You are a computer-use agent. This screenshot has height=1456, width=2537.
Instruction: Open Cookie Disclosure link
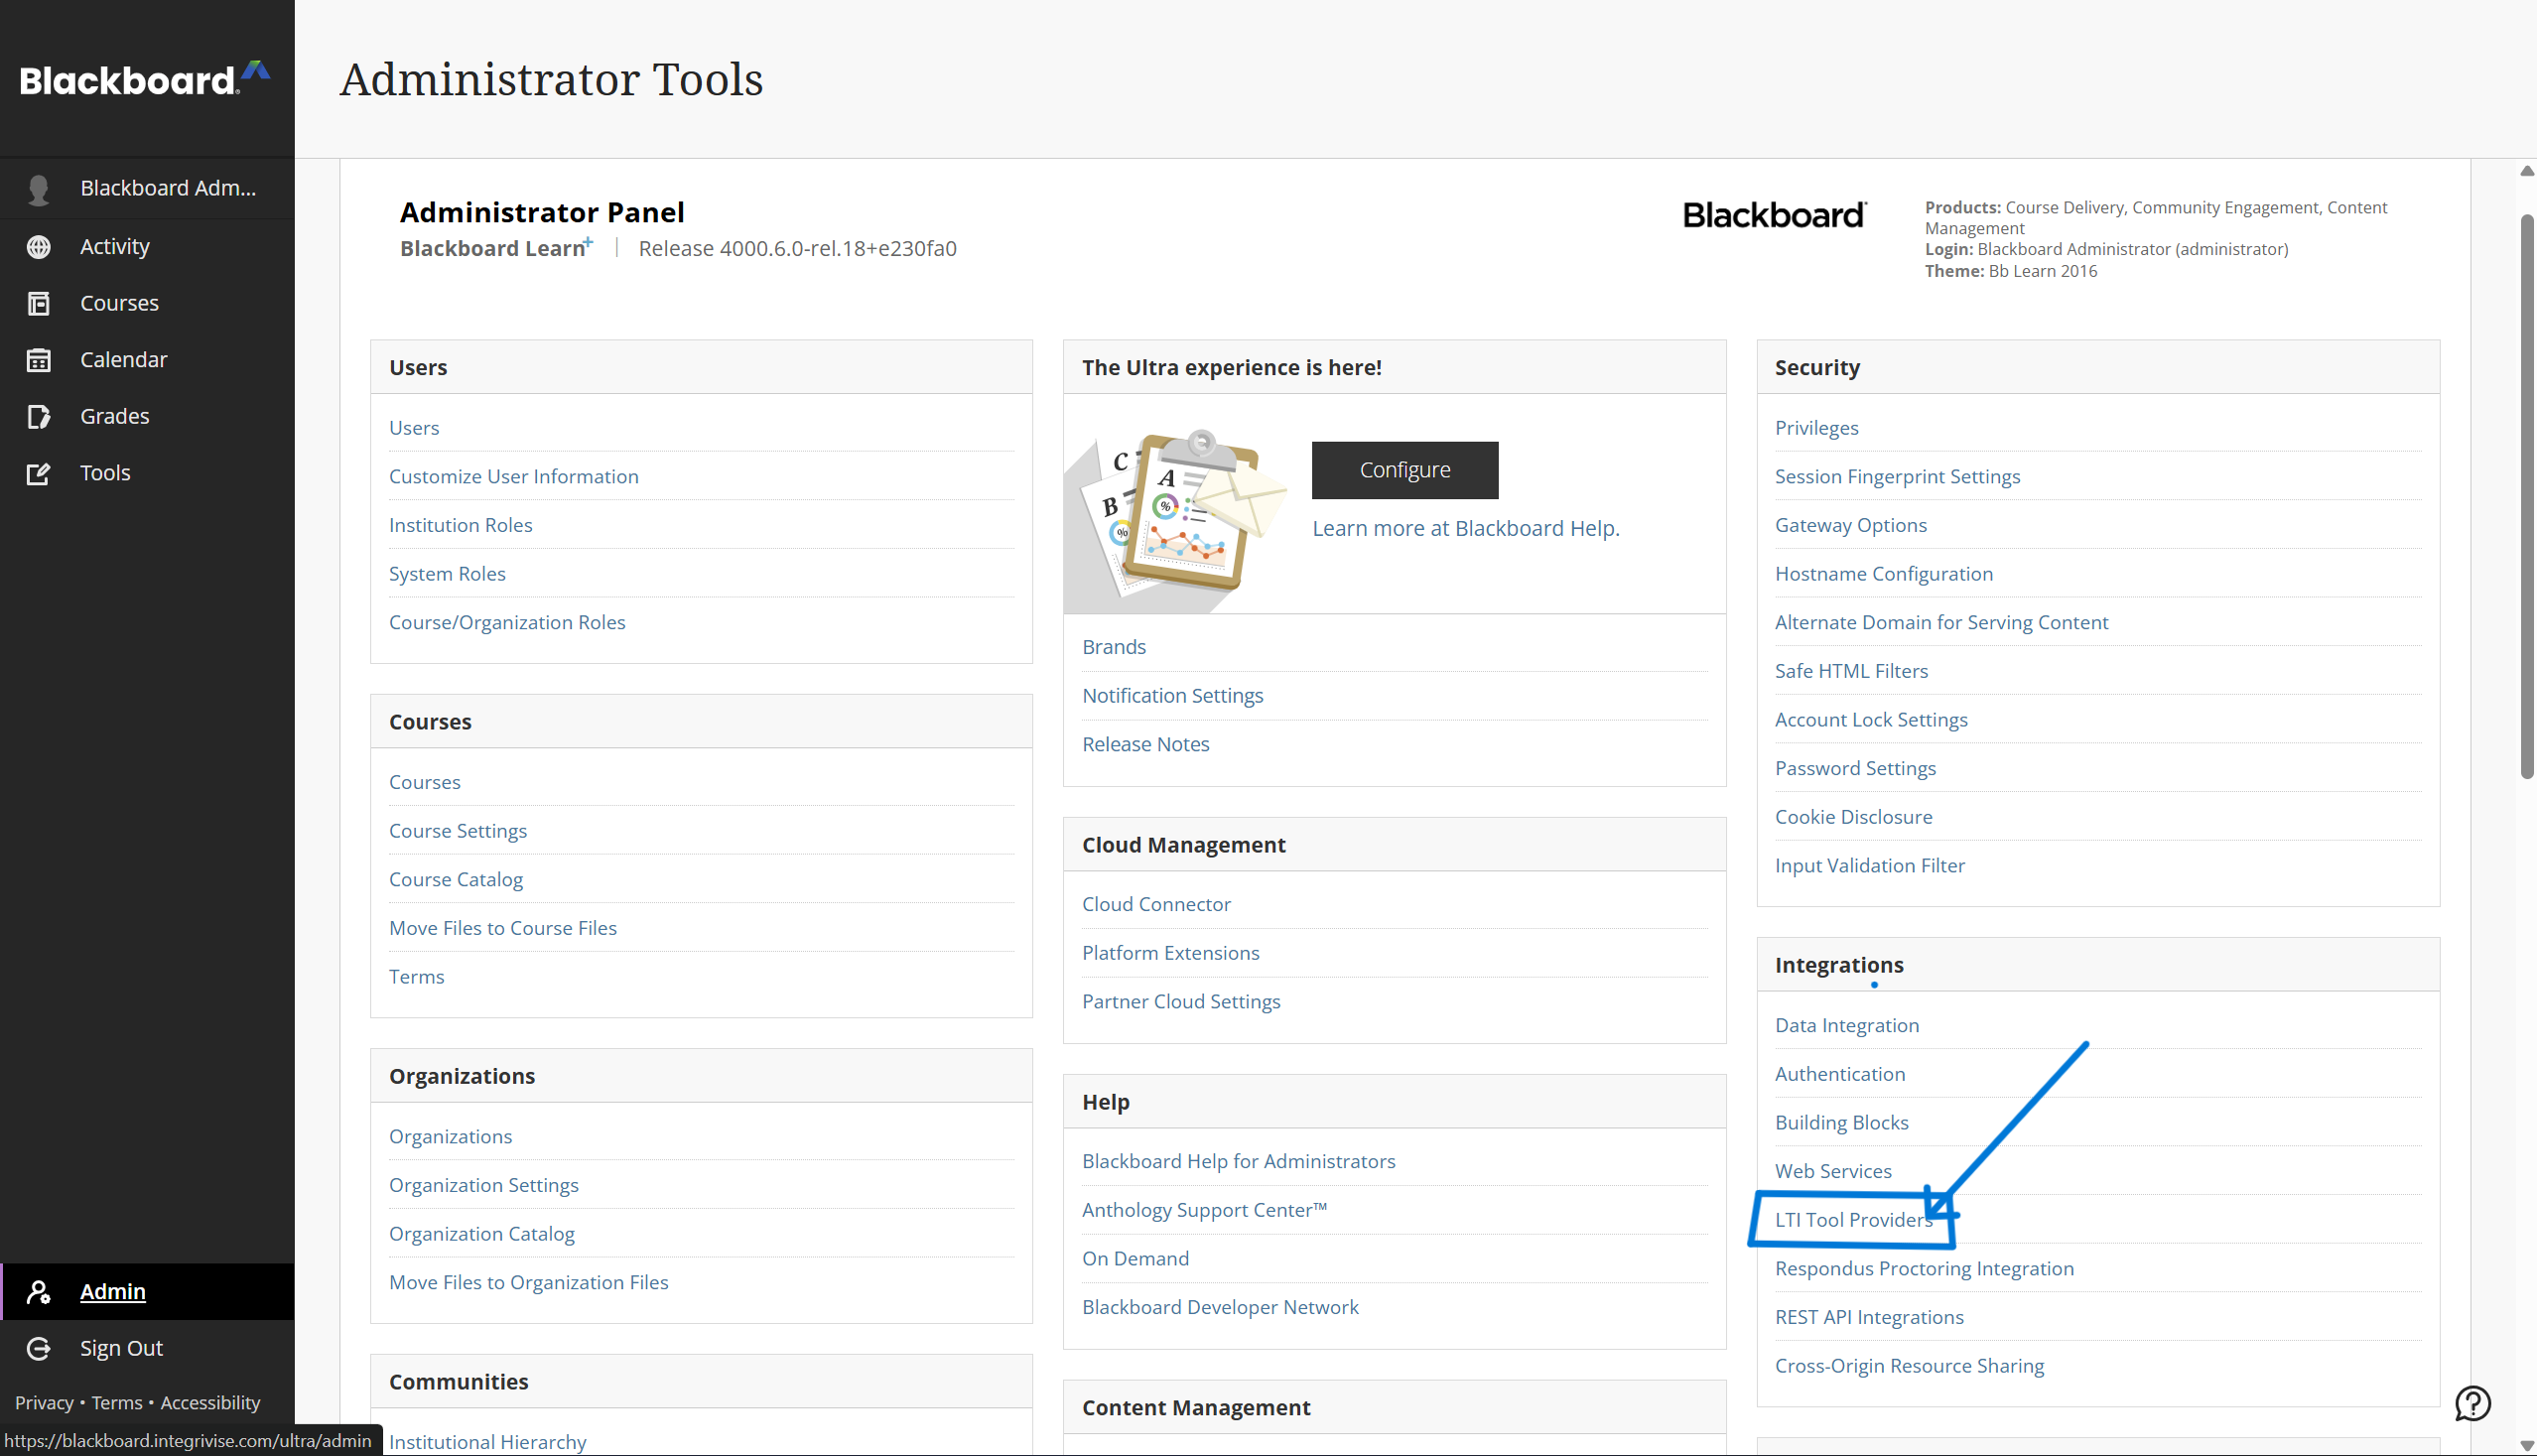pyautogui.click(x=1853, y=817)
